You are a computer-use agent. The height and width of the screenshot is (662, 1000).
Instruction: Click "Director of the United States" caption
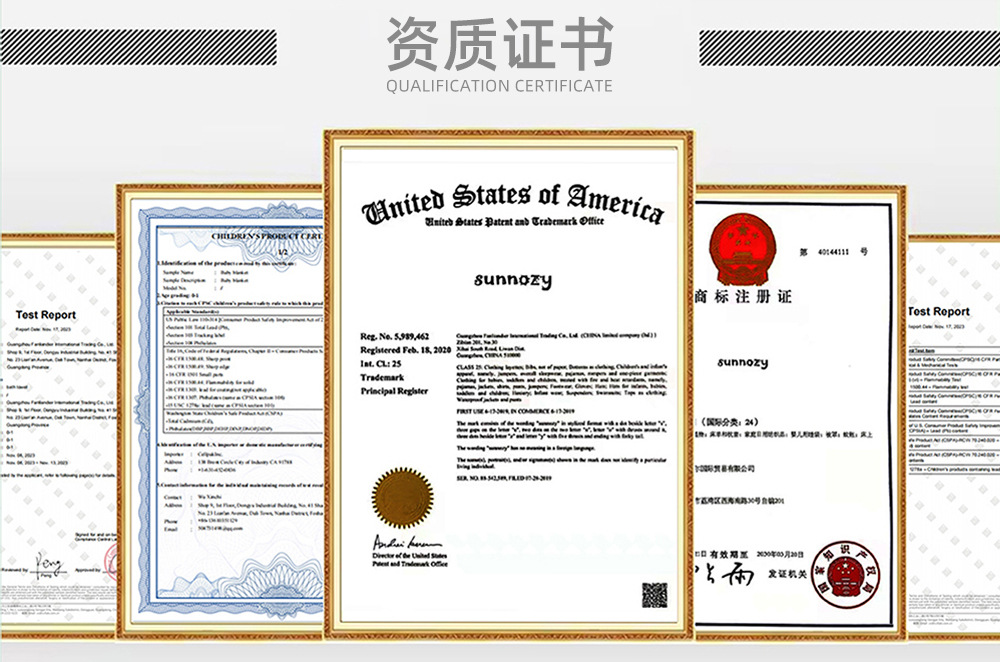click(409, 556)
